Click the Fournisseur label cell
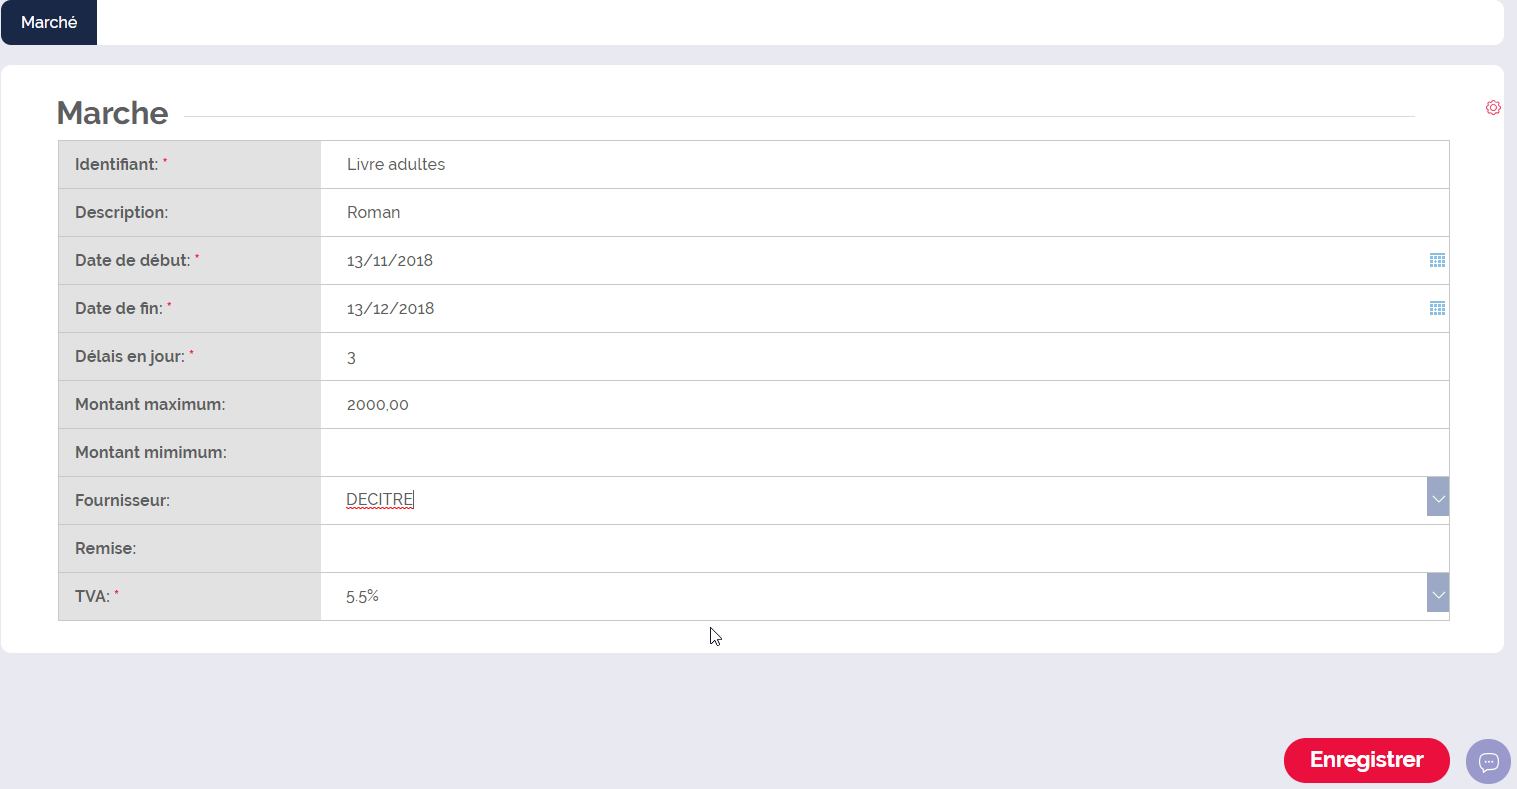1517x789 pixels. [x=190, y=500]
